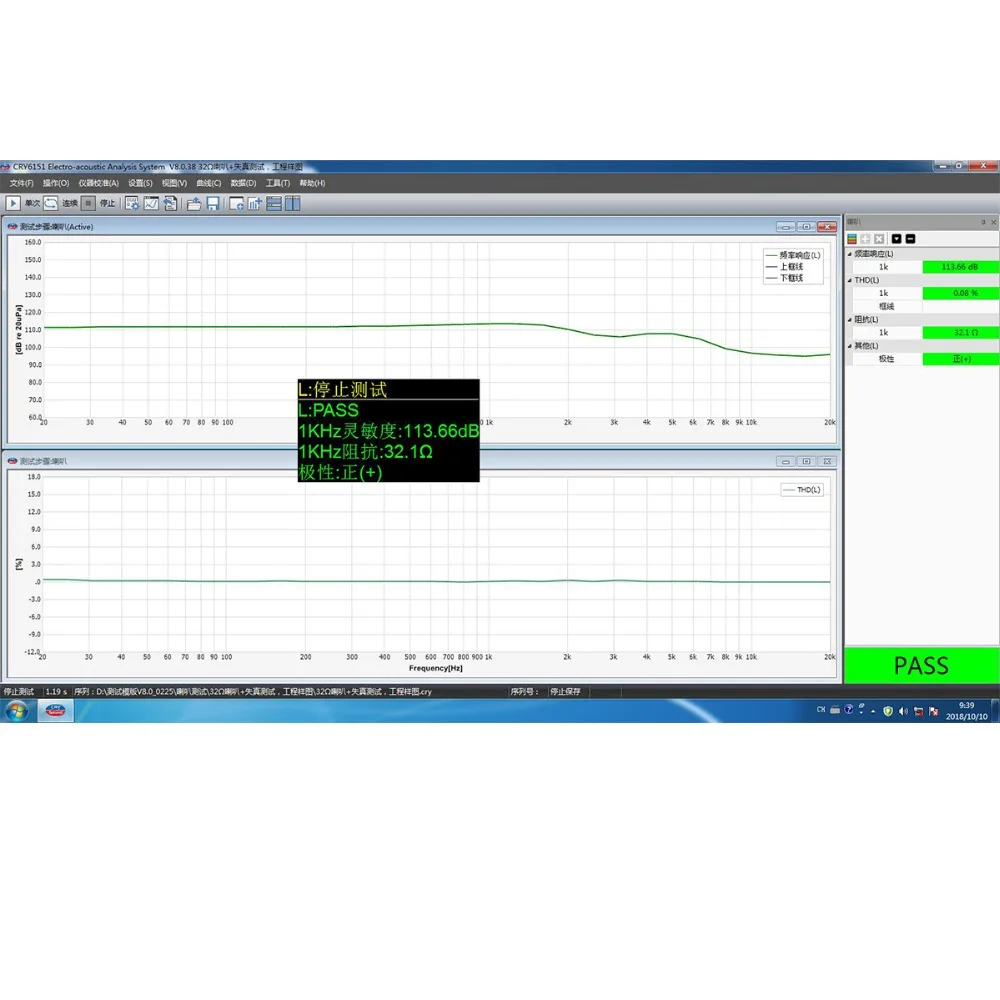
Task: Tile windows horizontally using stacked layout icon
Action: [274, 203]
